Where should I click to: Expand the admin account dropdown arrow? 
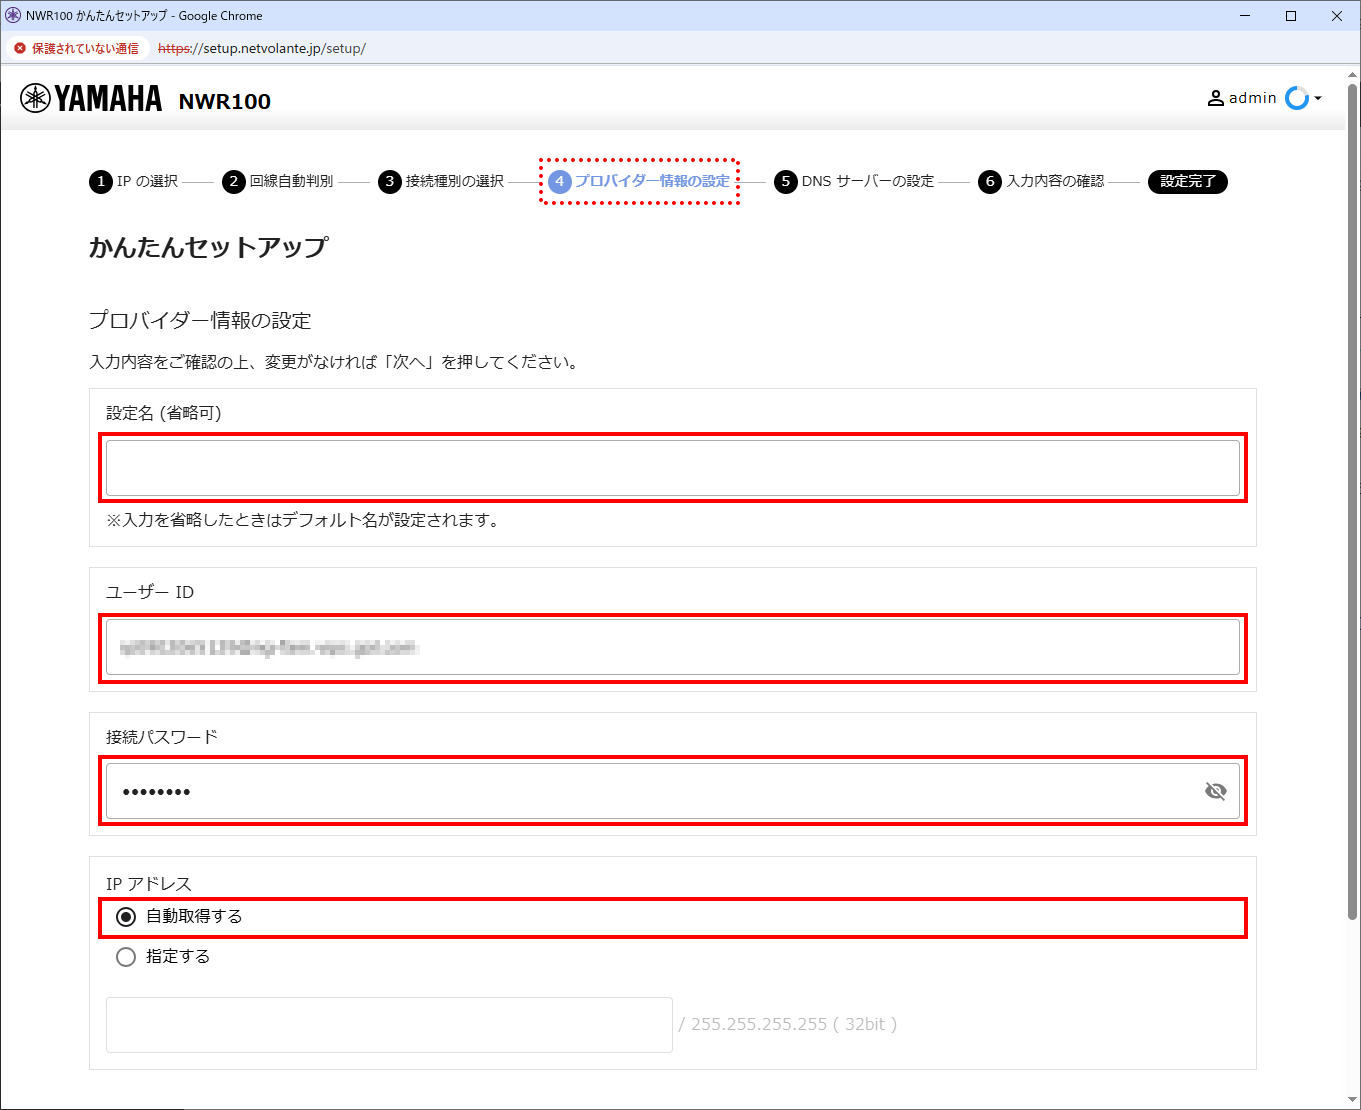1318,98
